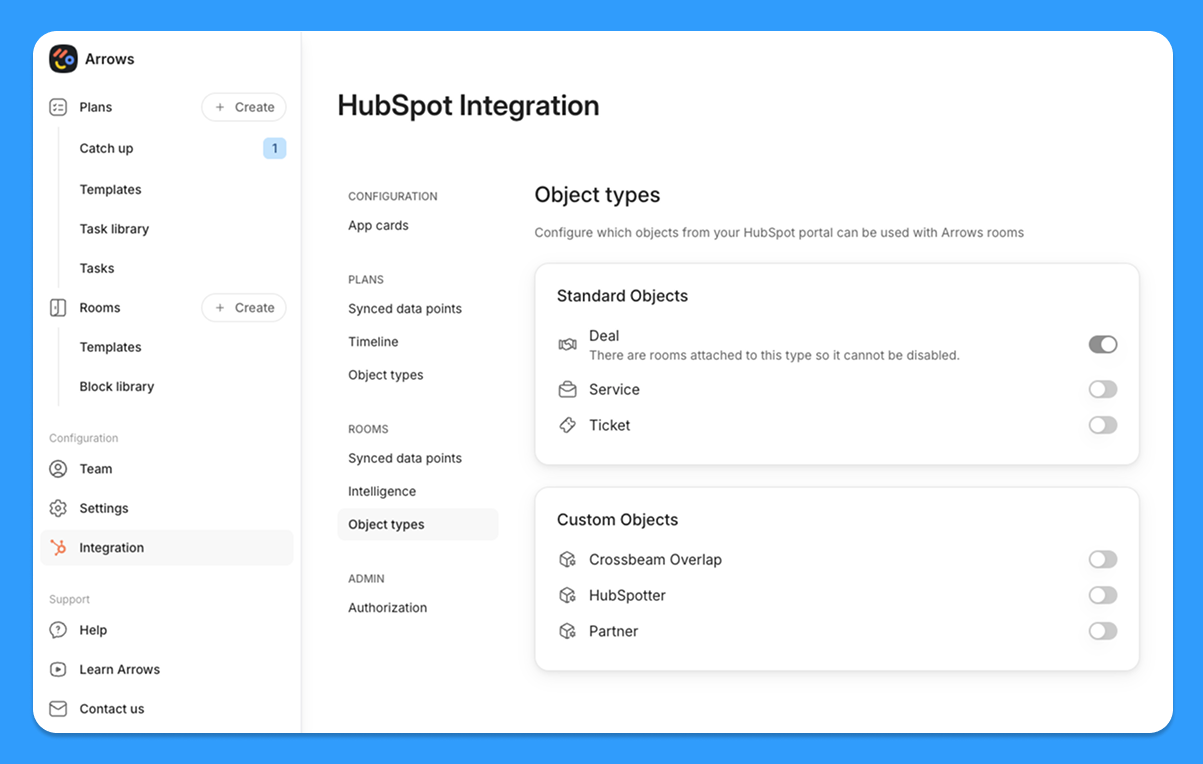1203x764 pixels.
Task: Open Templates under Plans
Action: click(x=110, y=190)
